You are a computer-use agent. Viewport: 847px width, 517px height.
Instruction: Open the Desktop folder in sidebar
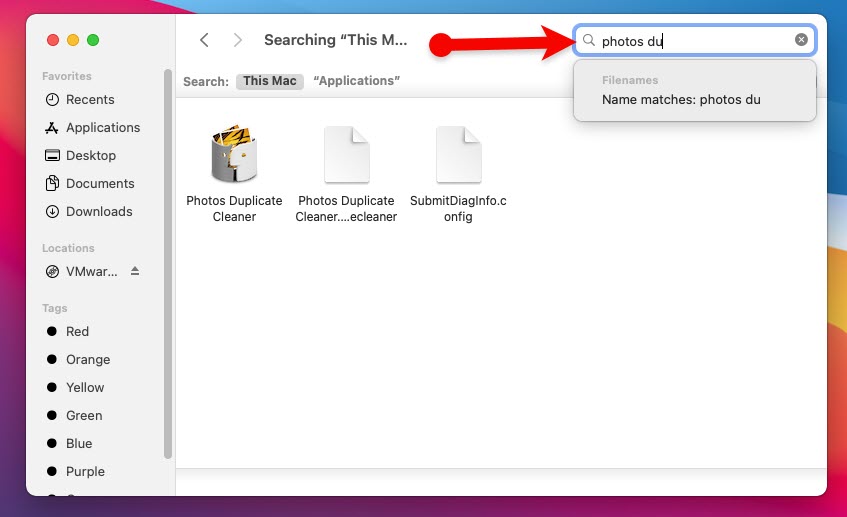tap(90, 156)
